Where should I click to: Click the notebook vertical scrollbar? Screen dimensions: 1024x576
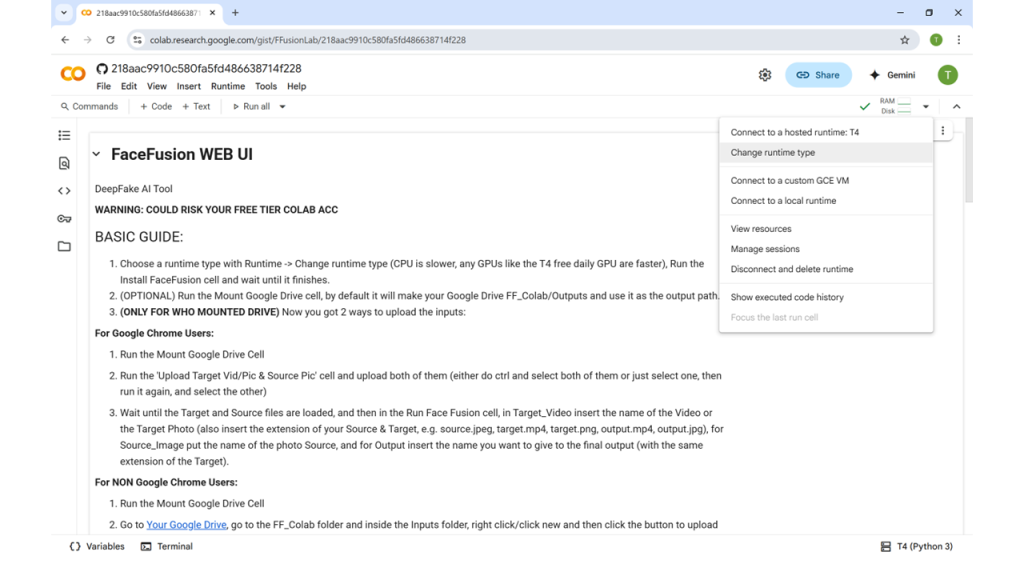(968, 160)
